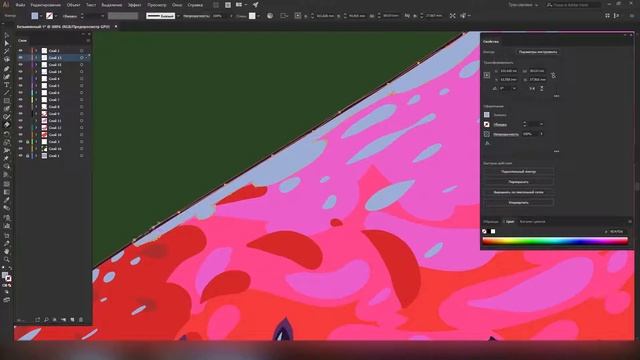Image resolution: width=640 pixels, height=360 pixels.
Task: Select the Scale tool
Action: pos(7,142)
